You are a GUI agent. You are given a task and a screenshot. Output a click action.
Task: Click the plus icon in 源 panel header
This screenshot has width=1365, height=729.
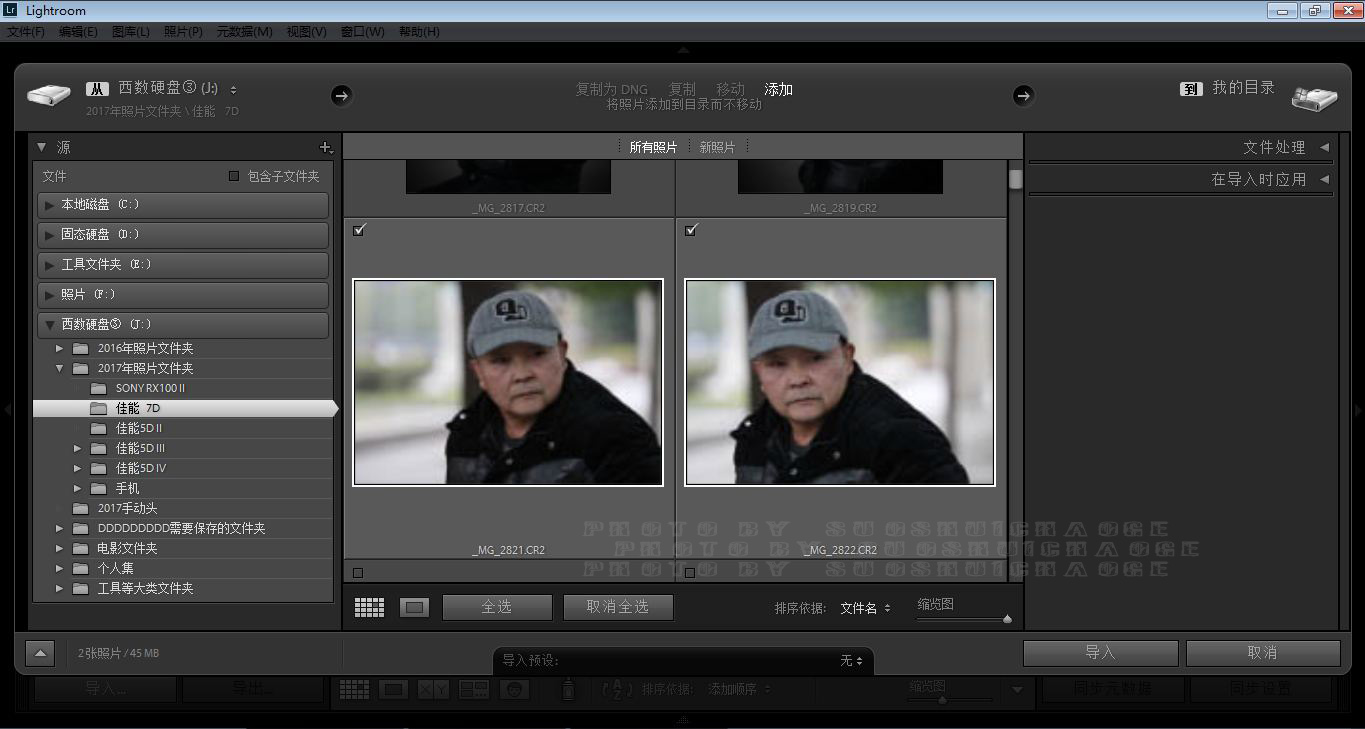click(325, 147)
